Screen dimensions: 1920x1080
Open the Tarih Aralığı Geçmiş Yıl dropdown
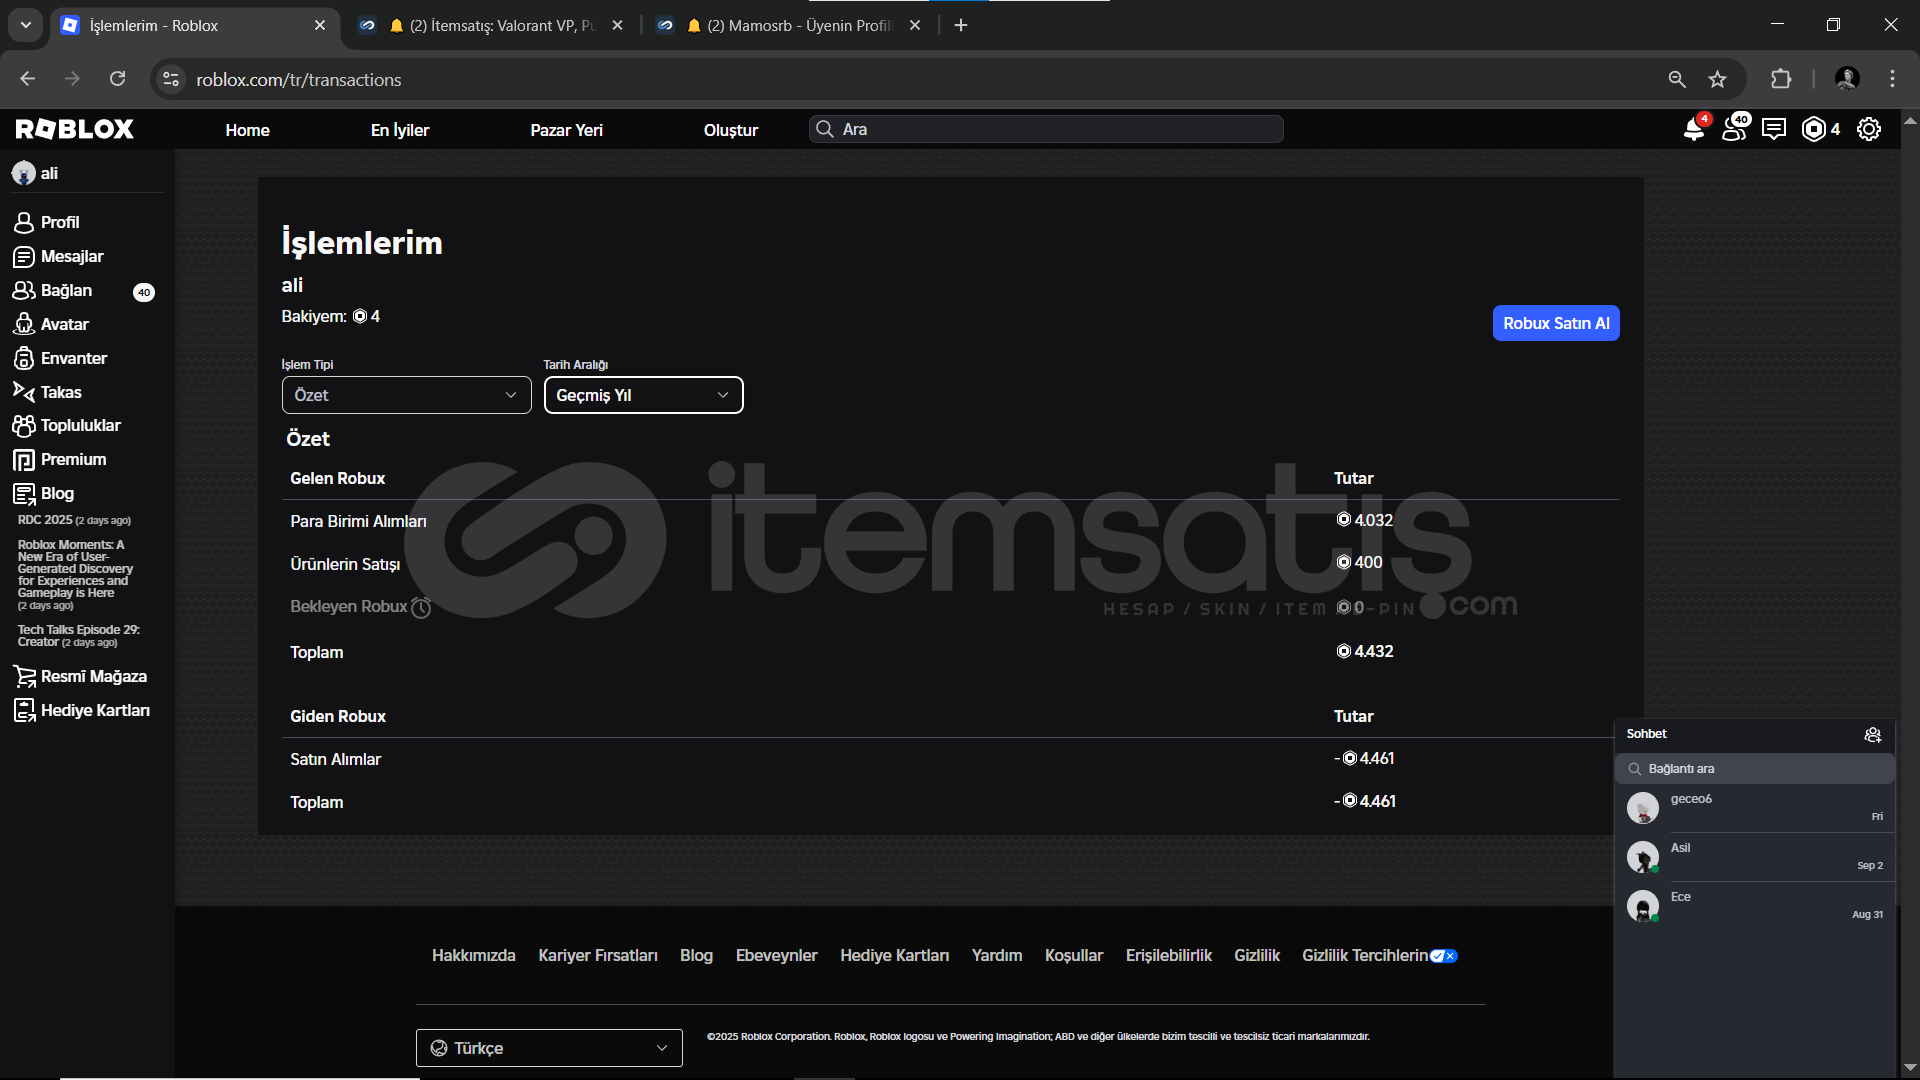click(x=643, y=395)
